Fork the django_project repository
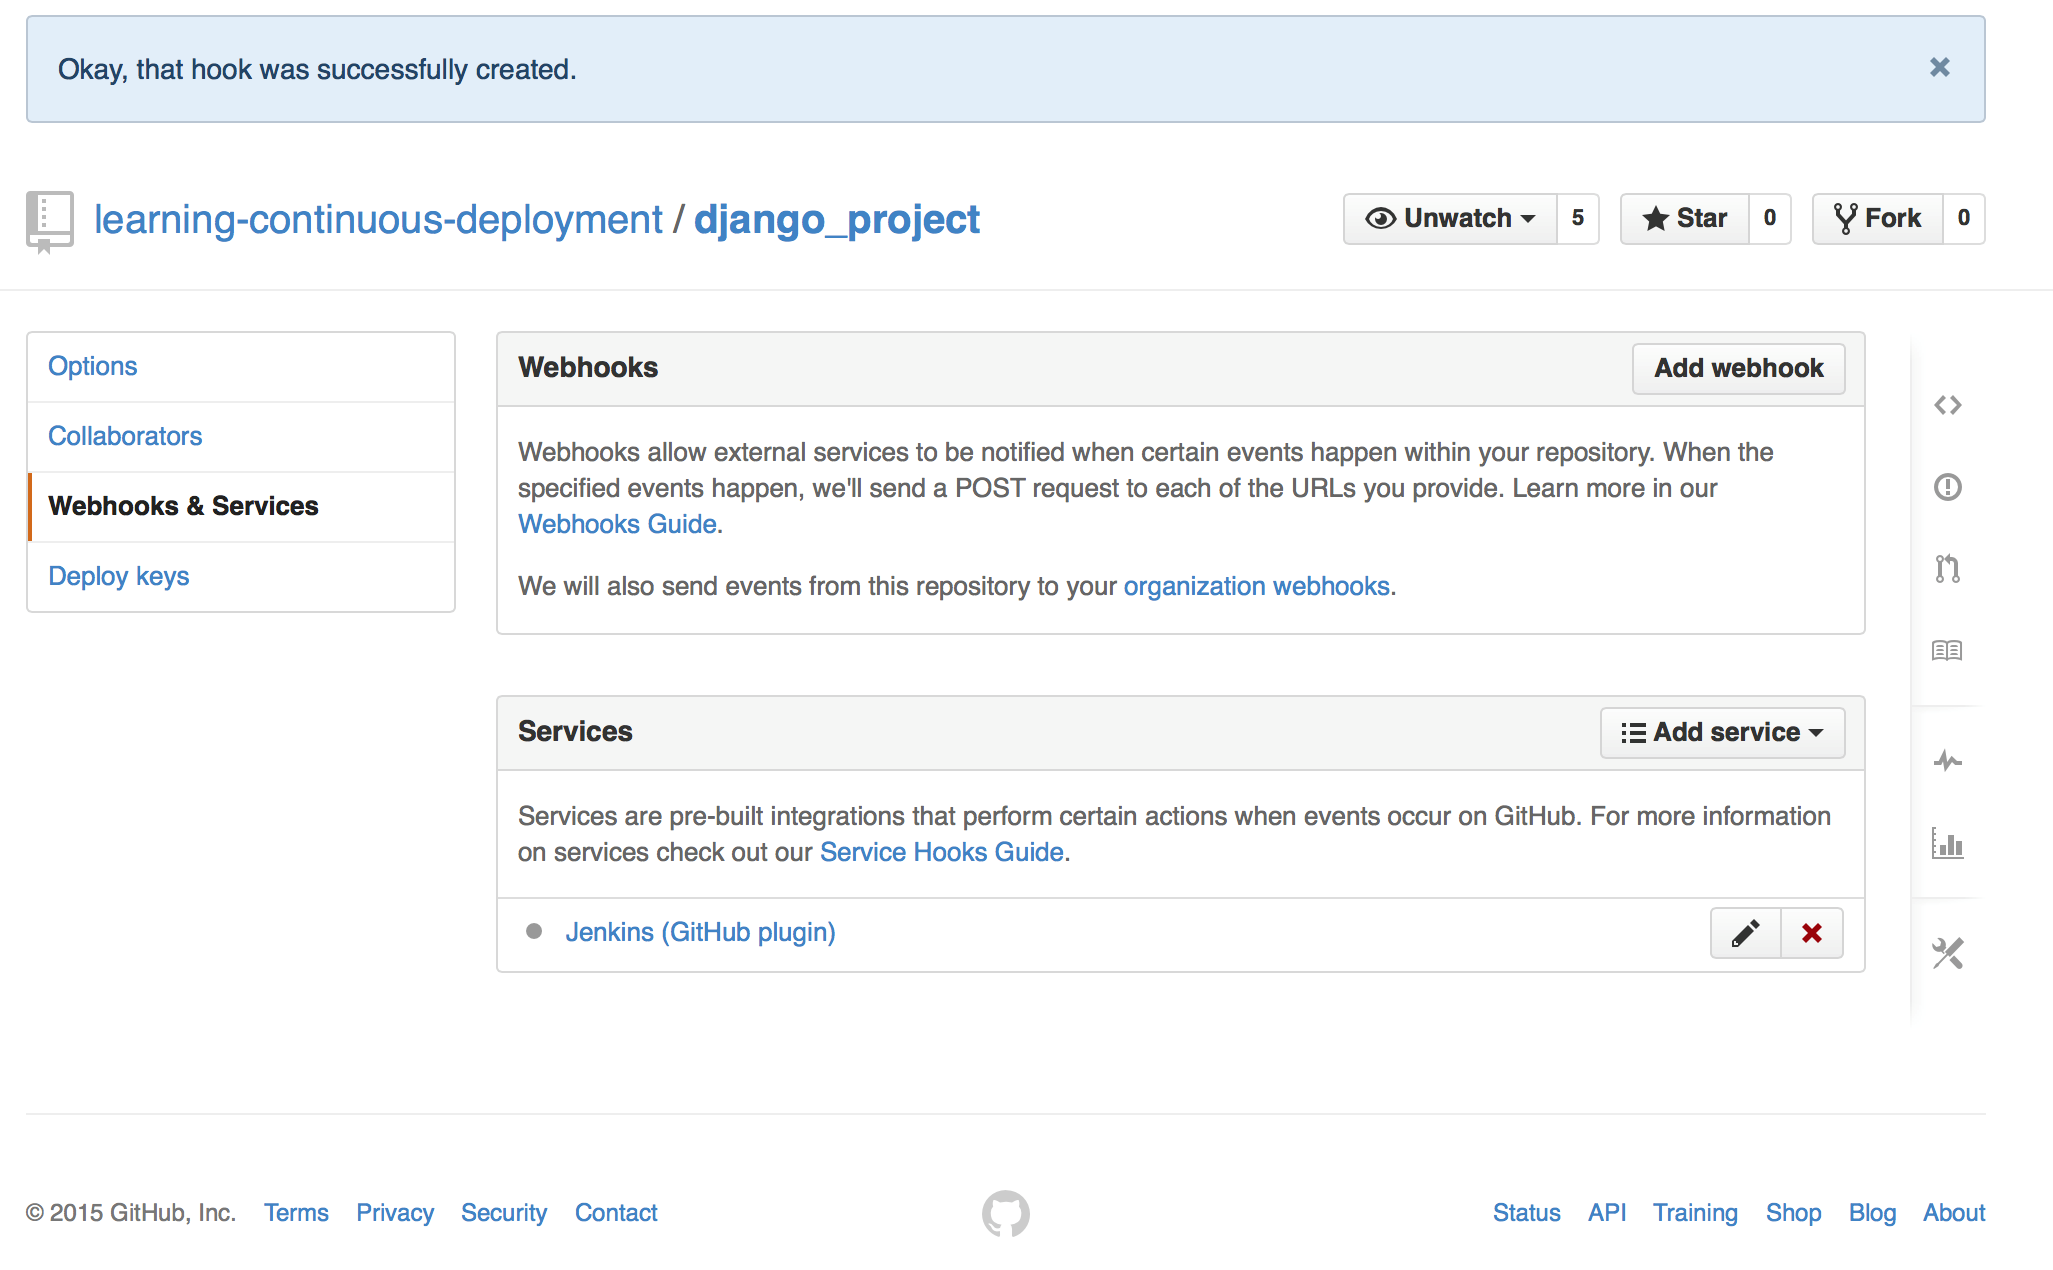 point(1878,219)
